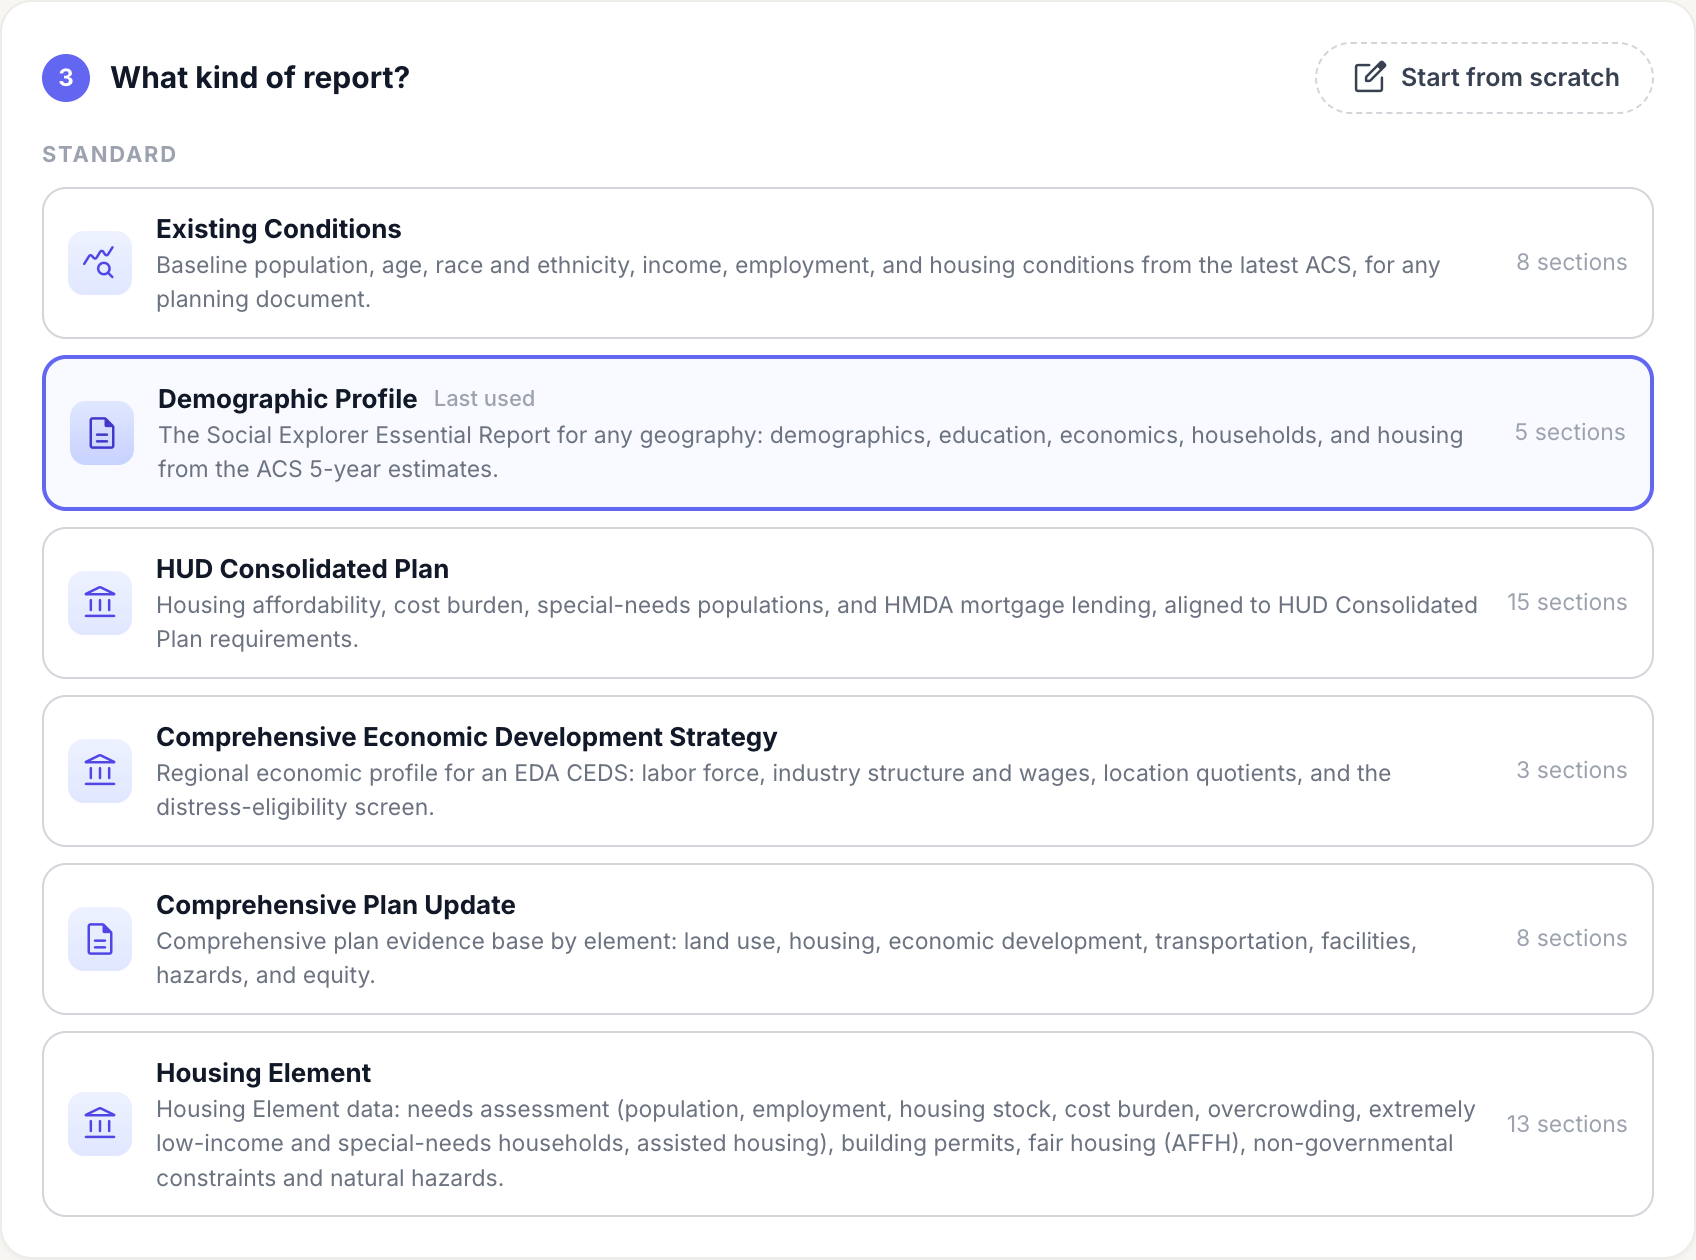Click the Start from scratch button
Screen dimensions: 1696x1260
tap(1483, 78)
